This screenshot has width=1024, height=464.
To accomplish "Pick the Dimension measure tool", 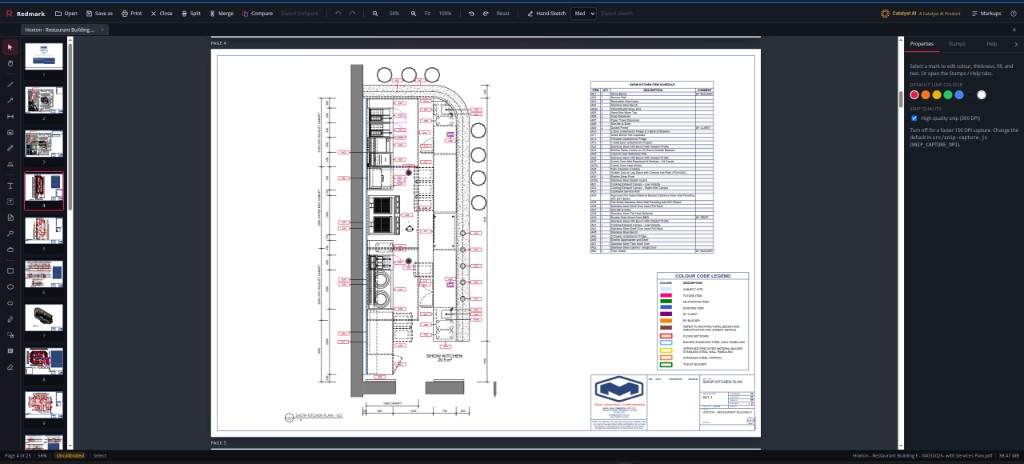I will pyautogui.click(x=10, y=116).
